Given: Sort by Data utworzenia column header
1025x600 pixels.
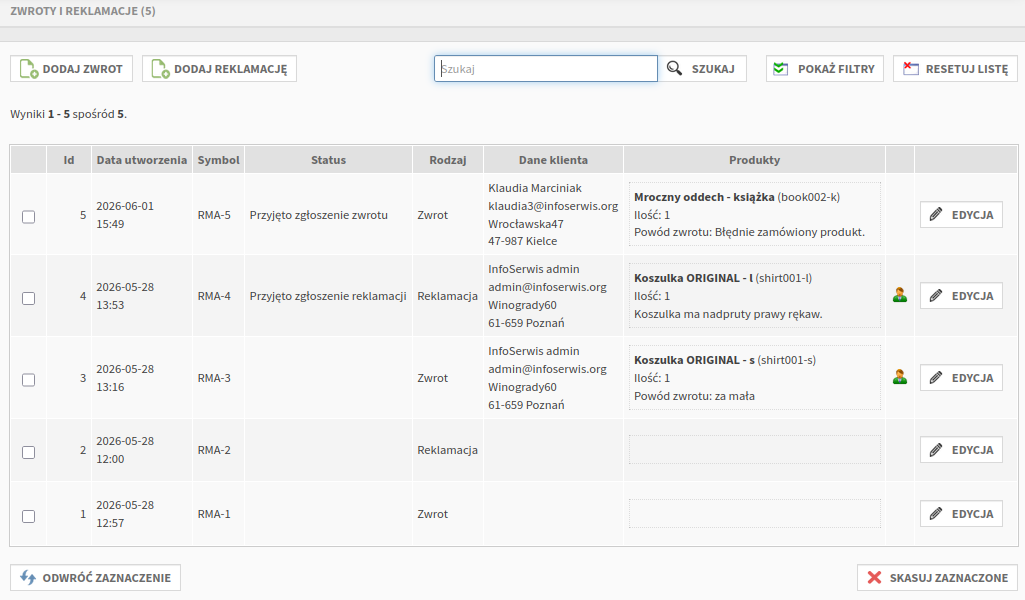Looking at the screenshot, I should coord(142,160).
